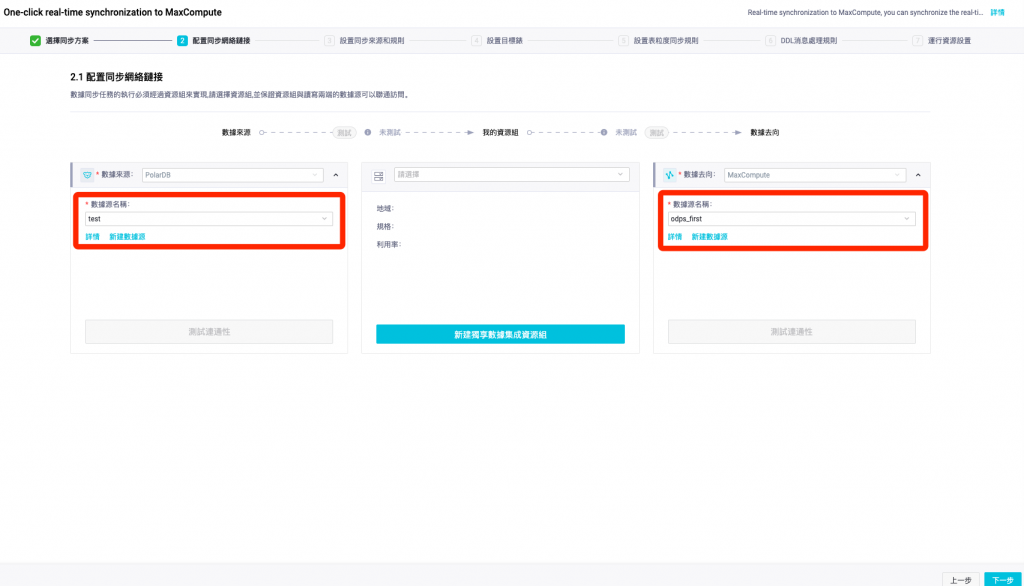Select step 設置目標表
This screenshot has width=1024, height=586.
(x=504, y=41)
